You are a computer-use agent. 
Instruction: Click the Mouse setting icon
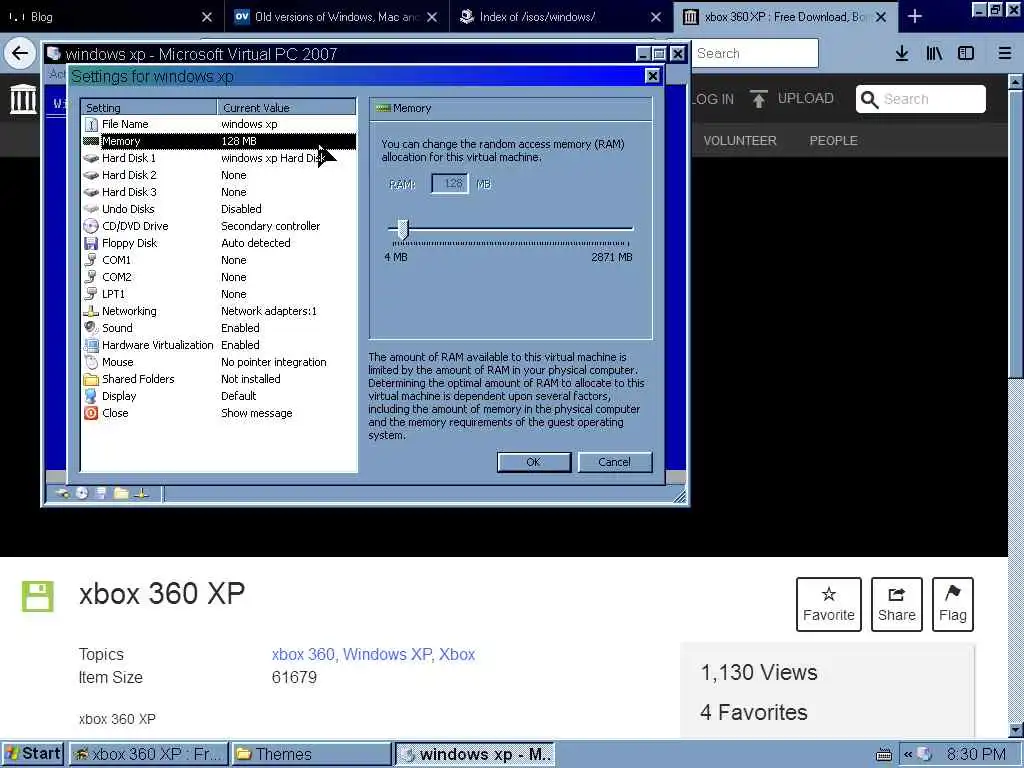point(91,362)
